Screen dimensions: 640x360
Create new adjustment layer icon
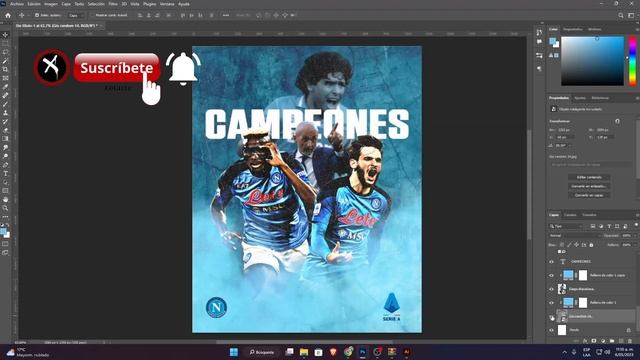coord(603,341)
